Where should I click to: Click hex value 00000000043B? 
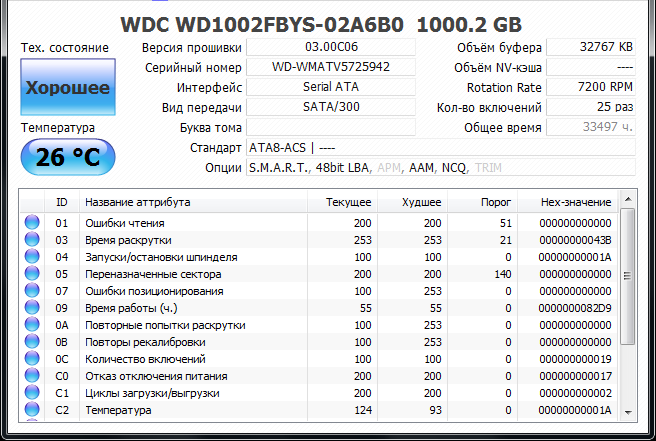click(x=575, y=240)
